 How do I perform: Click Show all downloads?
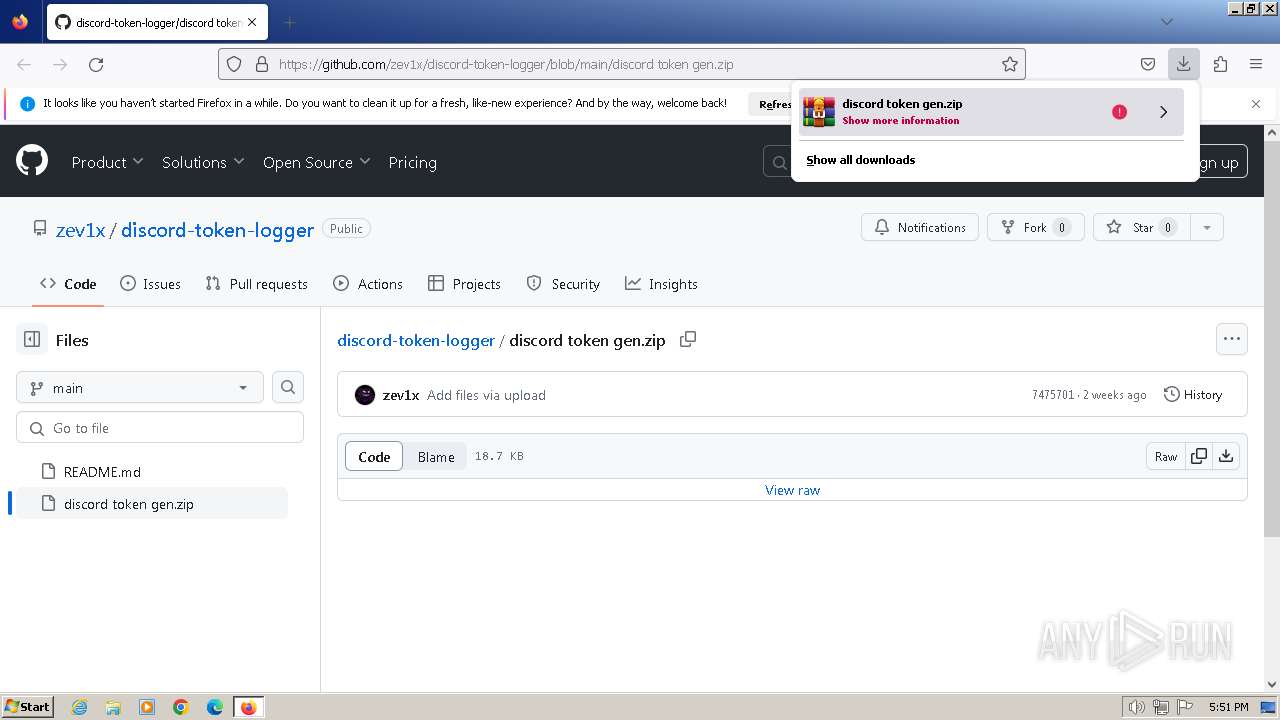coord(860,160)
